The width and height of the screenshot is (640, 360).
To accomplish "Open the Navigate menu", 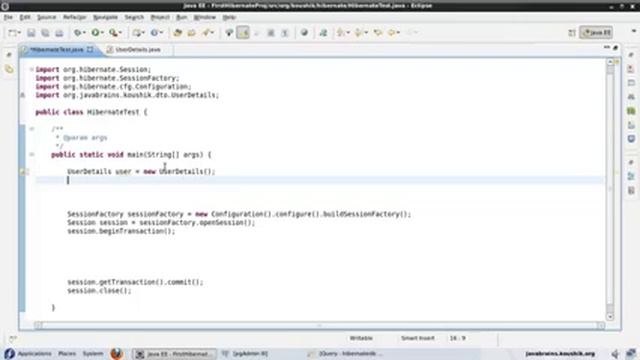I will tap(105, 17).
